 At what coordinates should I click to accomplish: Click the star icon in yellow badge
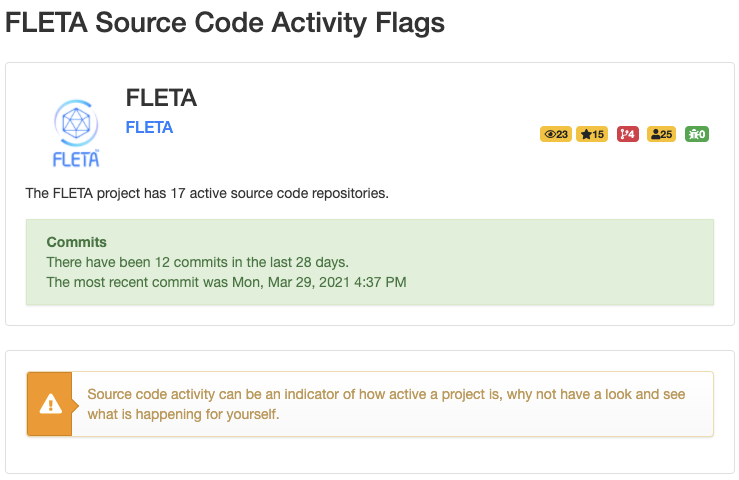[586, 134]
